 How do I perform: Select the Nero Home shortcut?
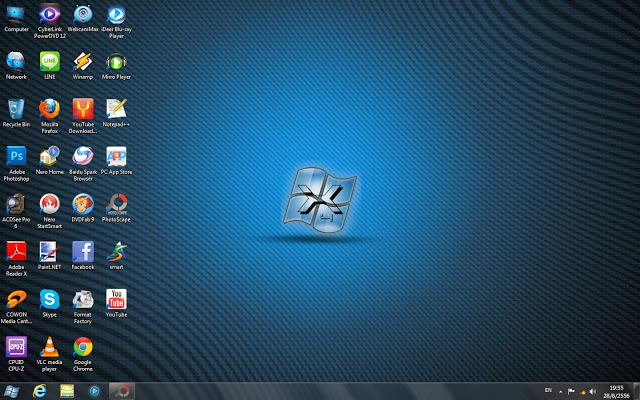tap(50, 161)
